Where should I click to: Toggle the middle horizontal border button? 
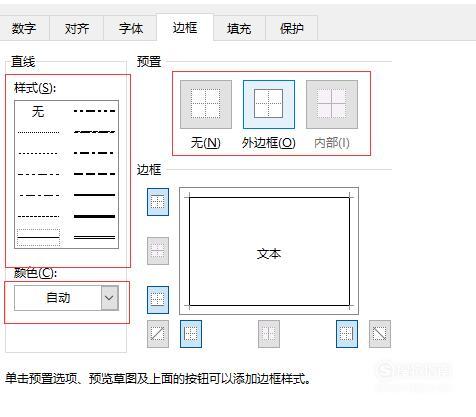tap(158, 251)
